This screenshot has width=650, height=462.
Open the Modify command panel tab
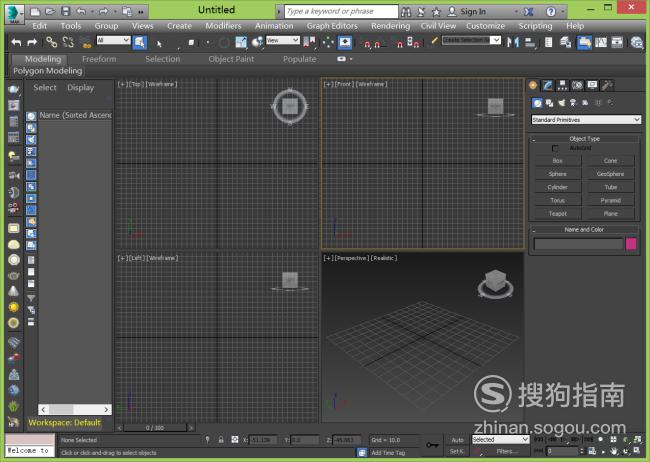point(548,85)
